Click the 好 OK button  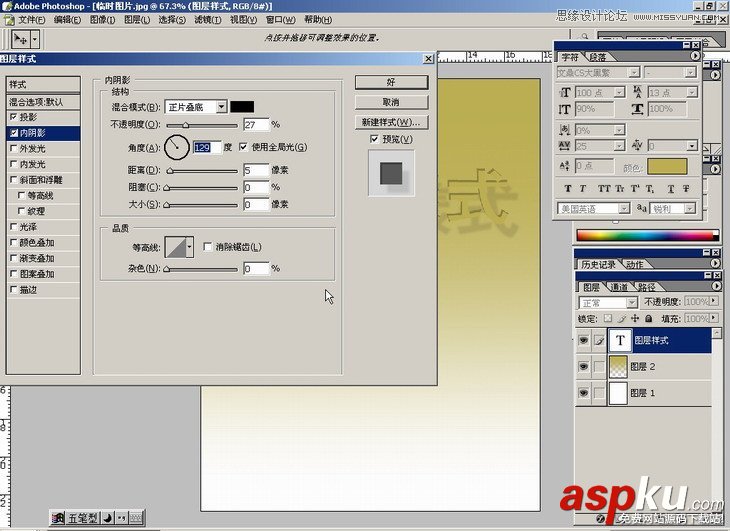click(x=391, y=82)
